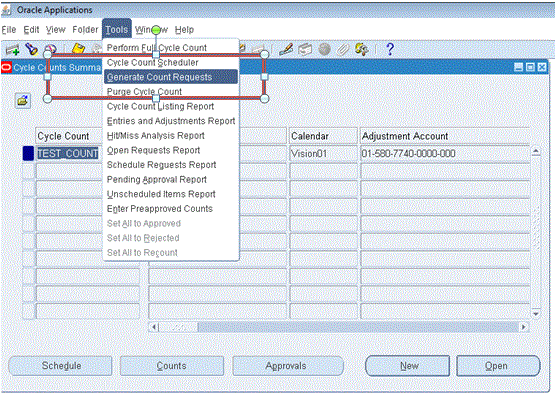Click the open folder icon in Cycle Counts Summary
This screenshot has width=556, height=403.
pos(23,101)
